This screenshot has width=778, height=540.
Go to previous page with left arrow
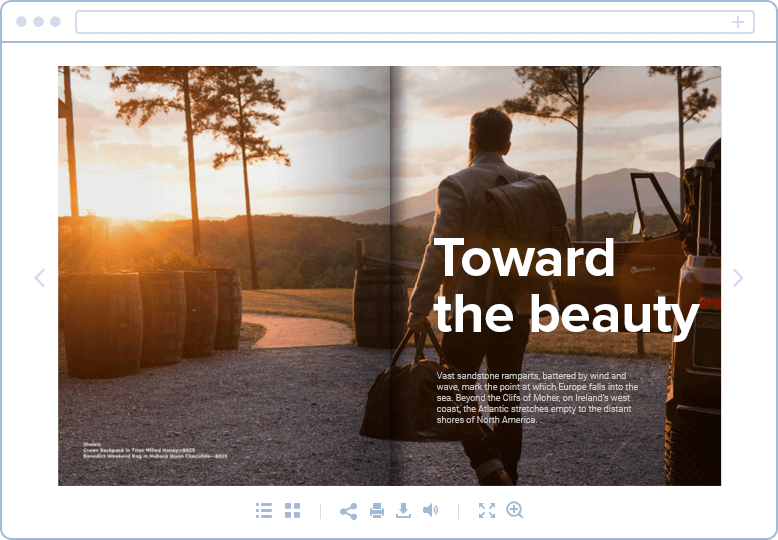coord(40,278)
